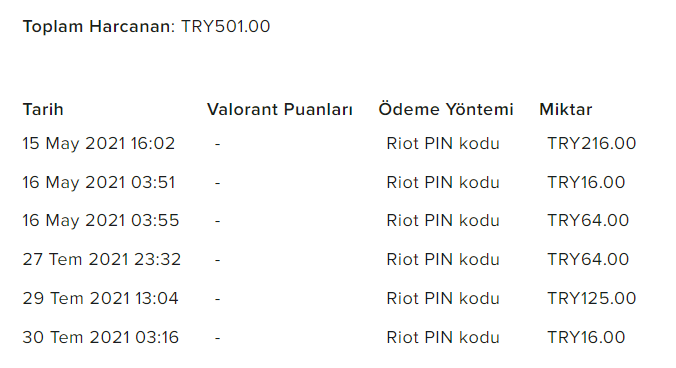Click the TRY216.00 amount

pos(592,143)
